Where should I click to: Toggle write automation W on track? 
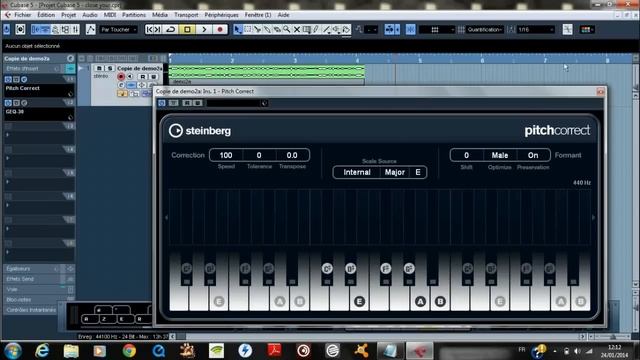click(x=153, y=76)
